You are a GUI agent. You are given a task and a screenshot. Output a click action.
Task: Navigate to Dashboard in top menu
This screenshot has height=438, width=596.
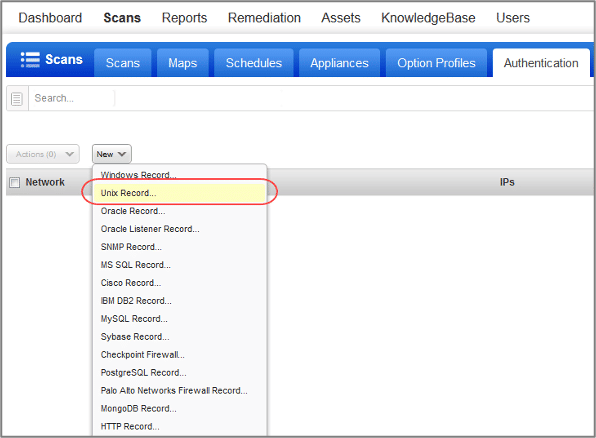(50, 18)
